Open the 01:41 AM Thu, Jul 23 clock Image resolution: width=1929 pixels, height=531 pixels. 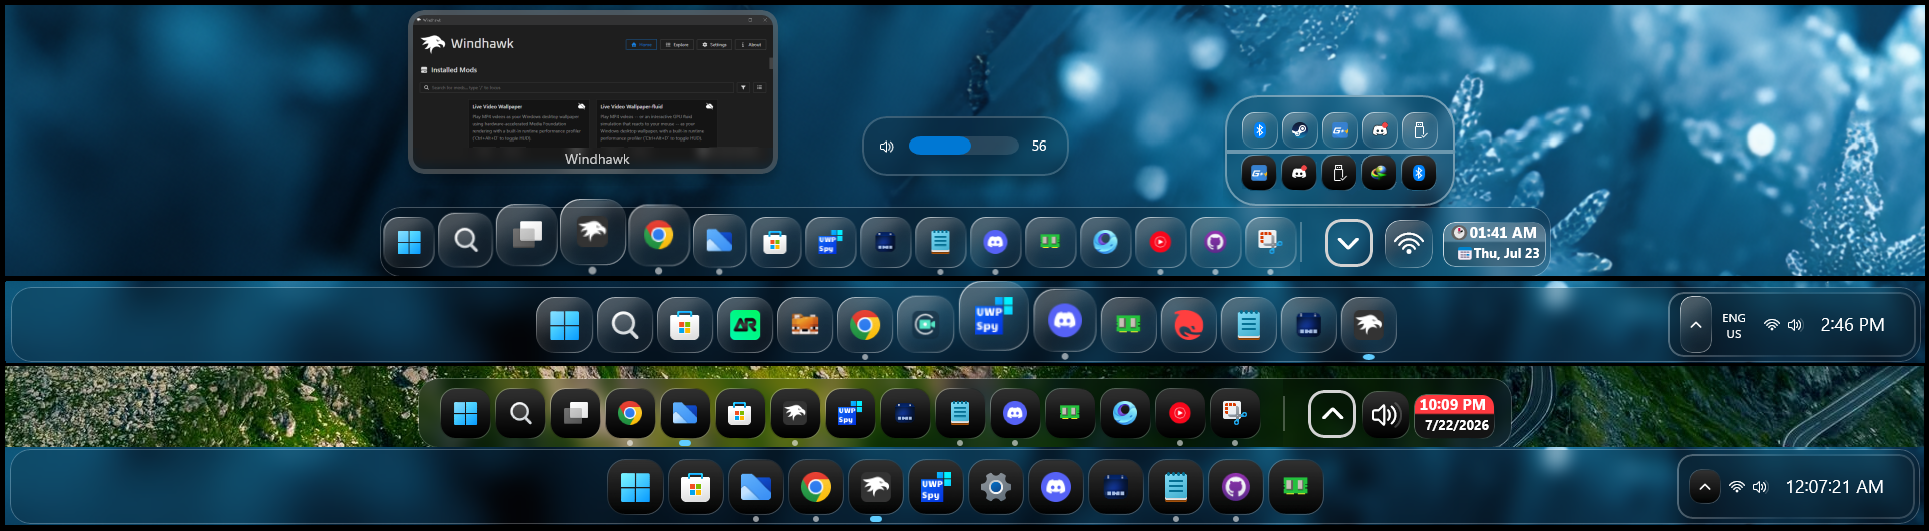point(1495,243)
